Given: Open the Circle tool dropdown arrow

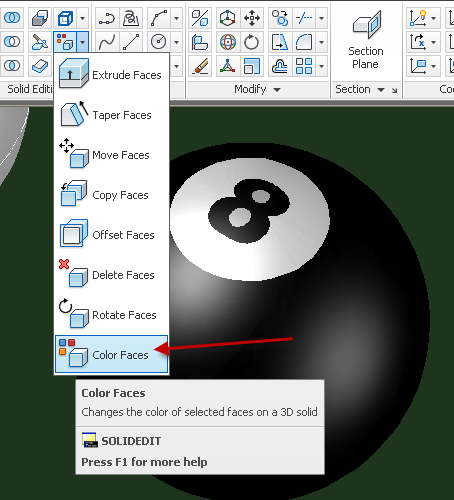Looking at the screenshot, I should click(x=176, y=42).
